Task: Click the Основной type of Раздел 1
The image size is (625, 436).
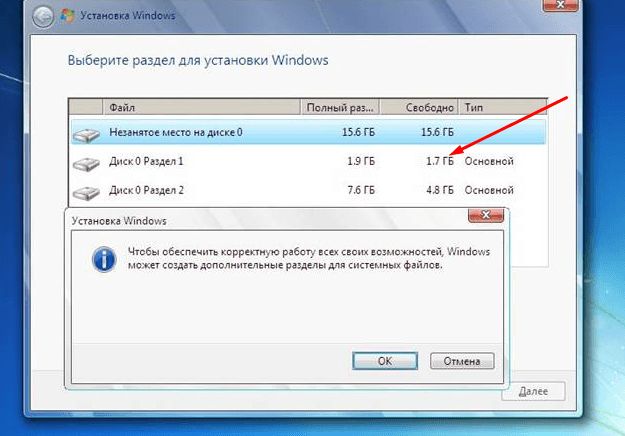Action: pyautogui.click(x=489, y=161)
